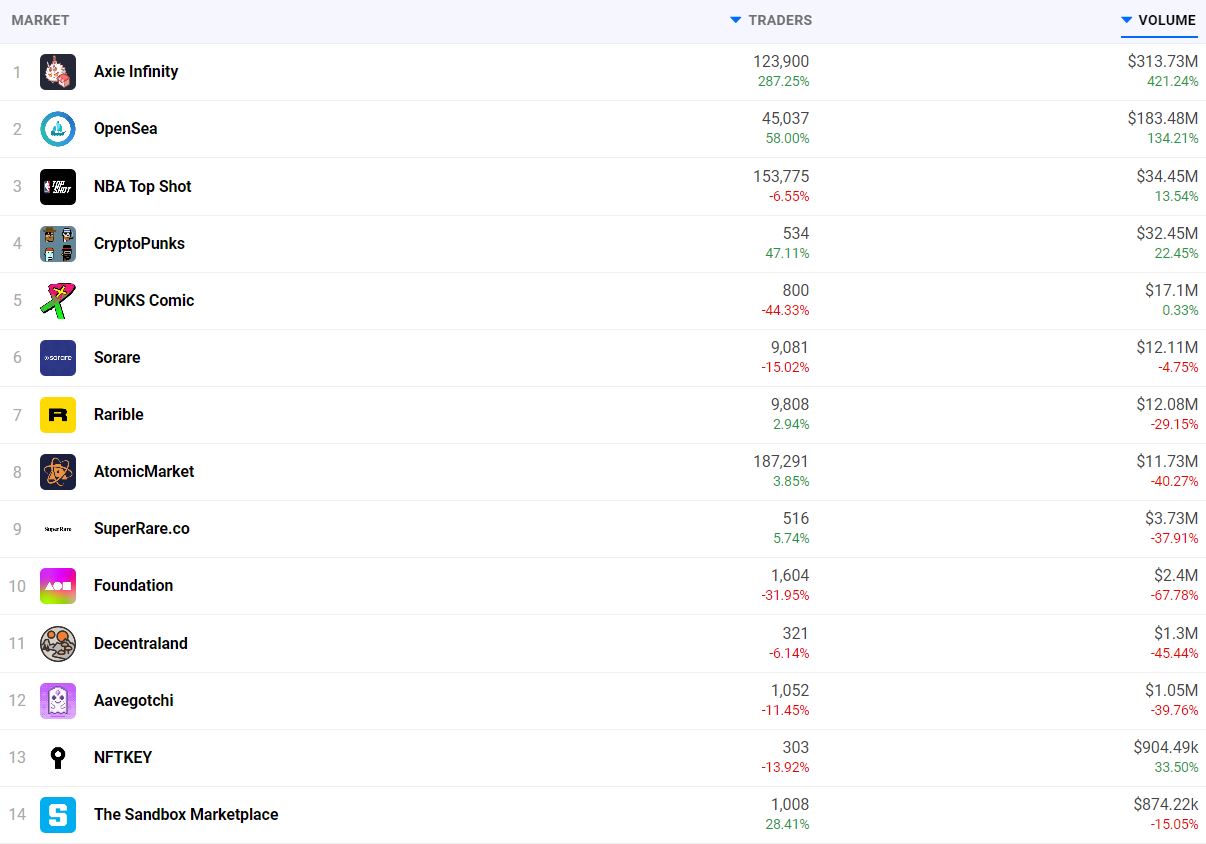Click the Decentraland logo icon
Image resolution: width=1206 pixels, height=844 pixels.
(58, 644)
